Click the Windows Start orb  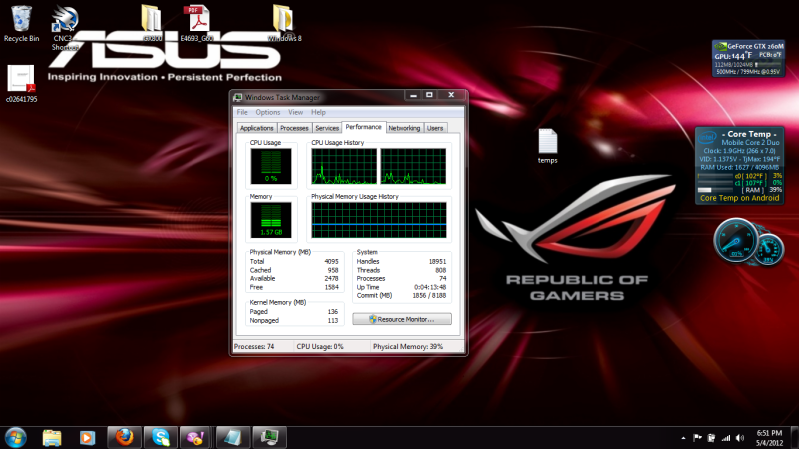click(x=15, y=438)
